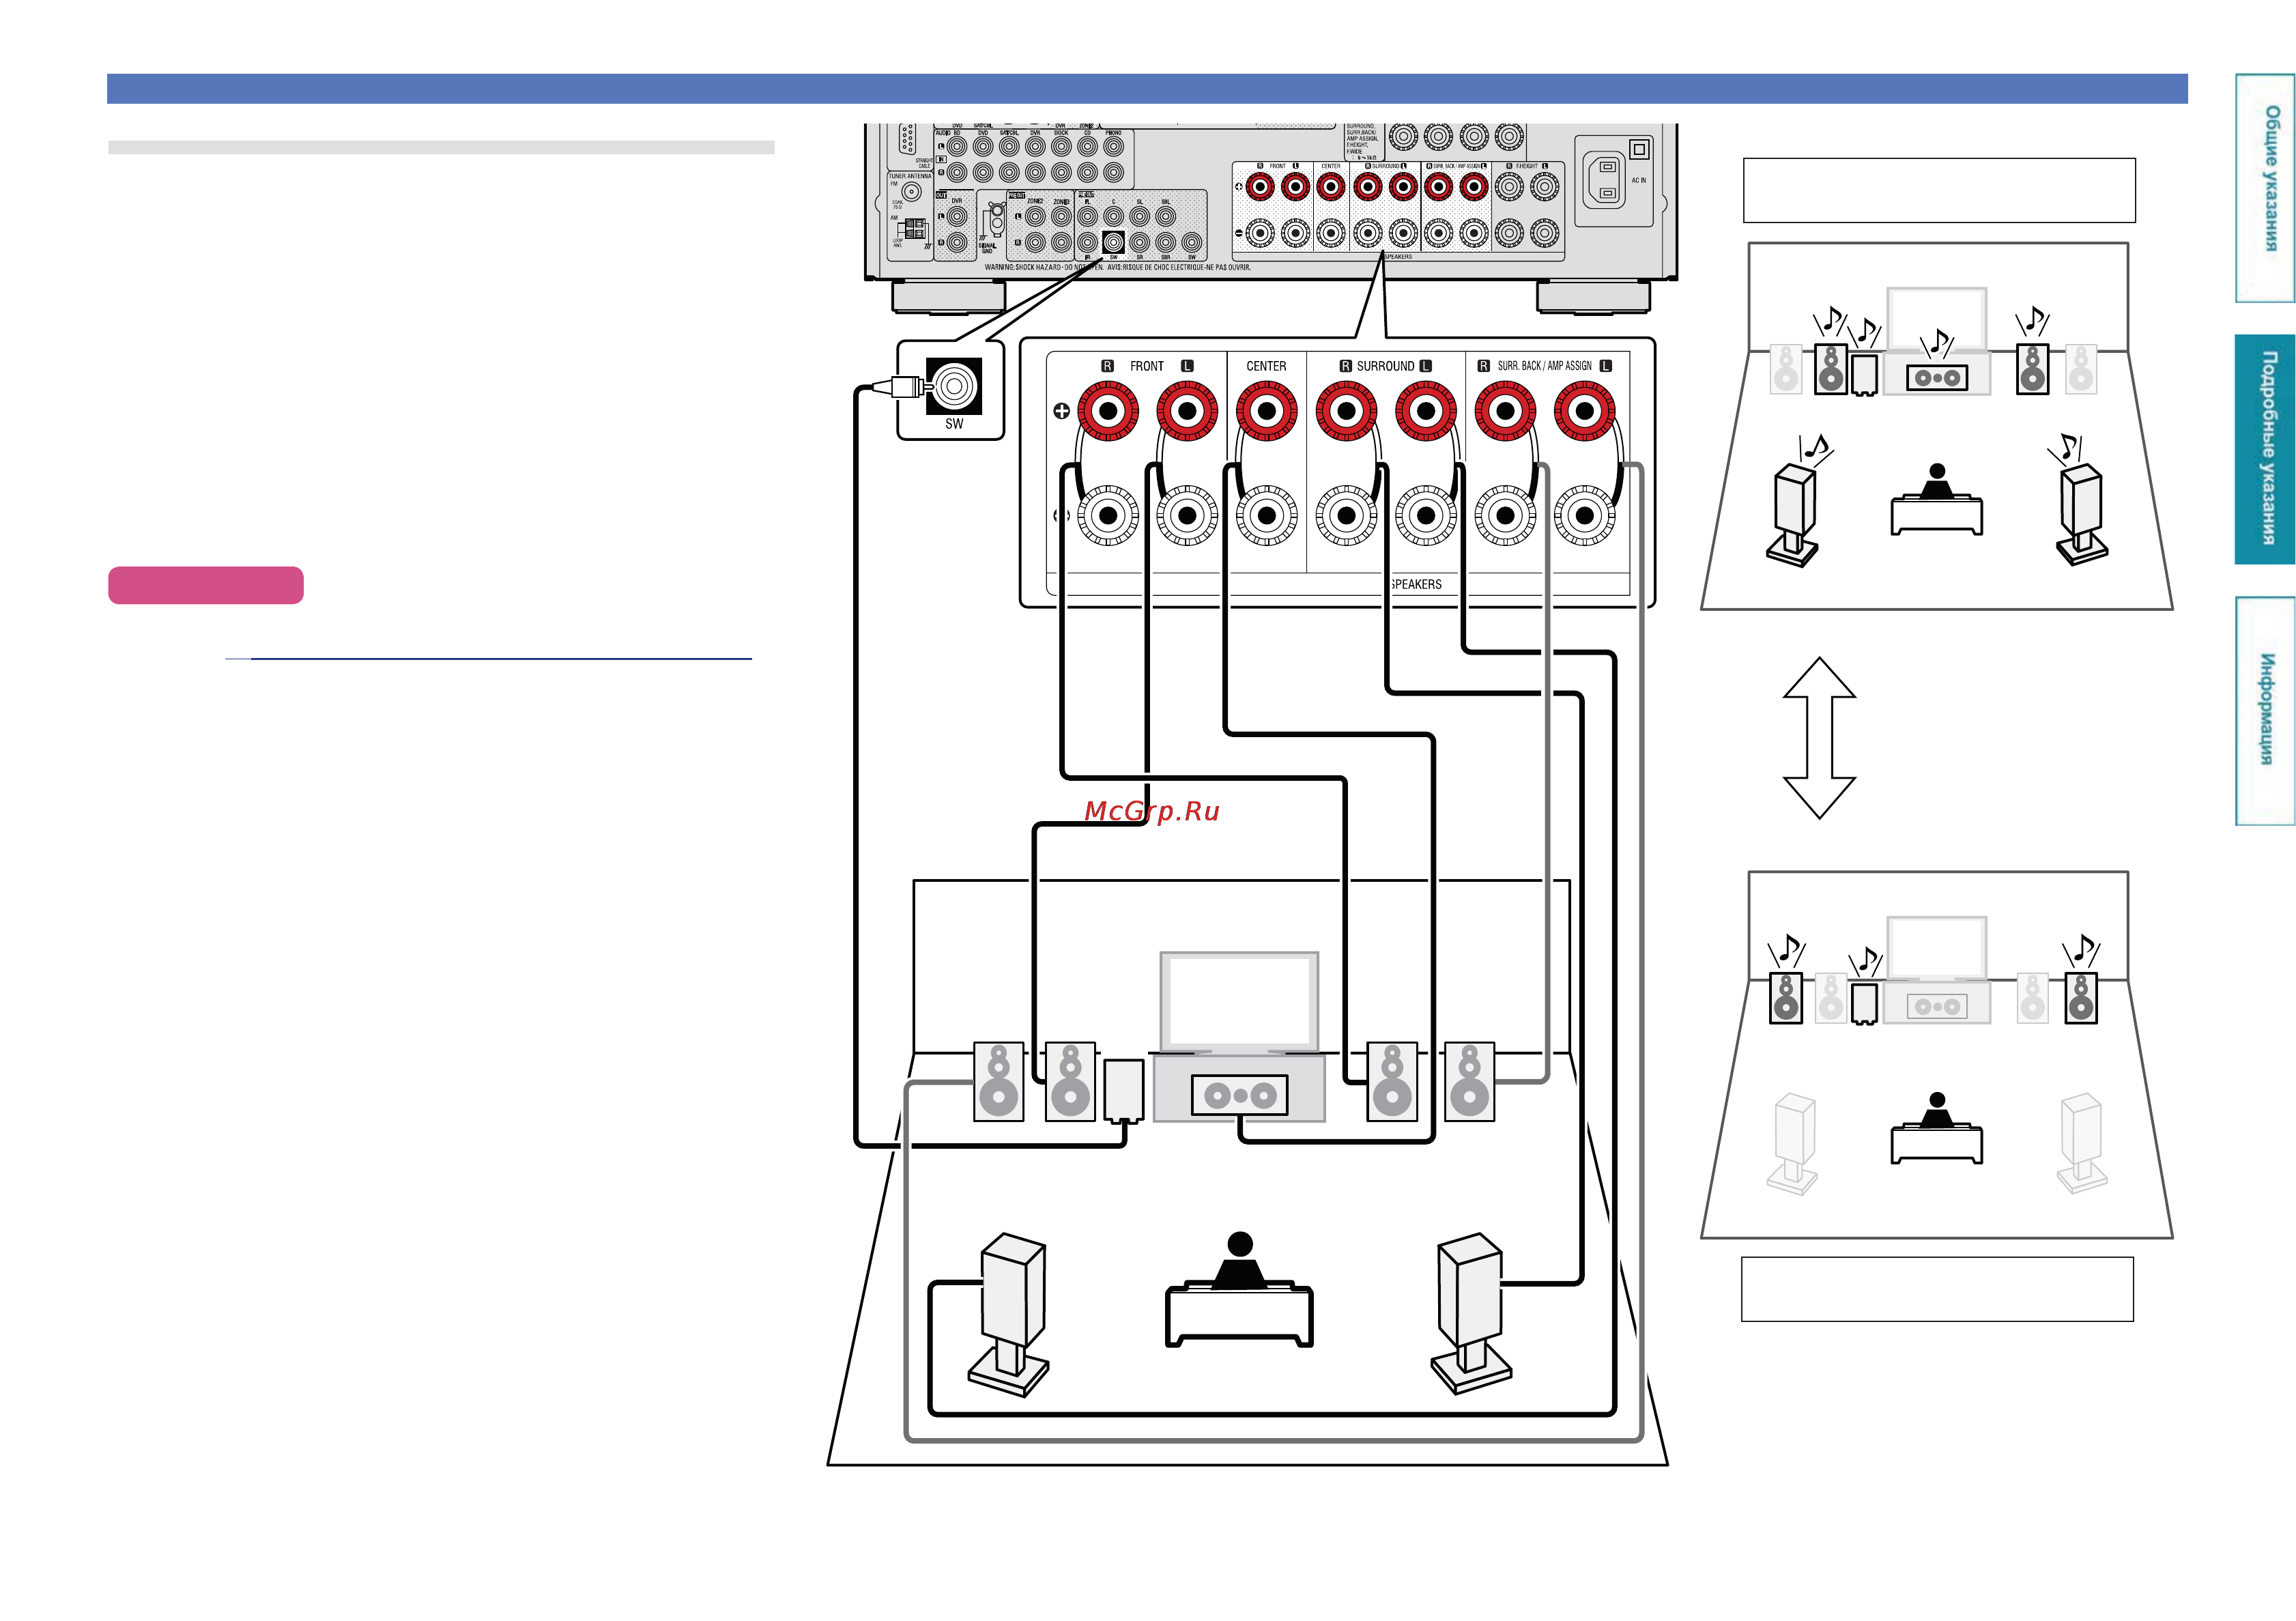The height and width of the screenshot is (1621, 2296).
Task: Click the FRONT L red positive terminal
Action: (x=1187, y=410)
